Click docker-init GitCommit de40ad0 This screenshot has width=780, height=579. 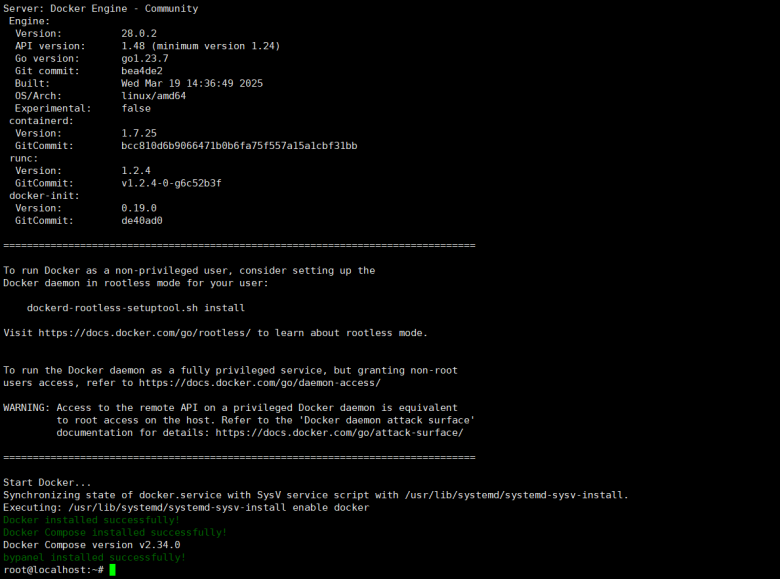(x=142, y=220)
